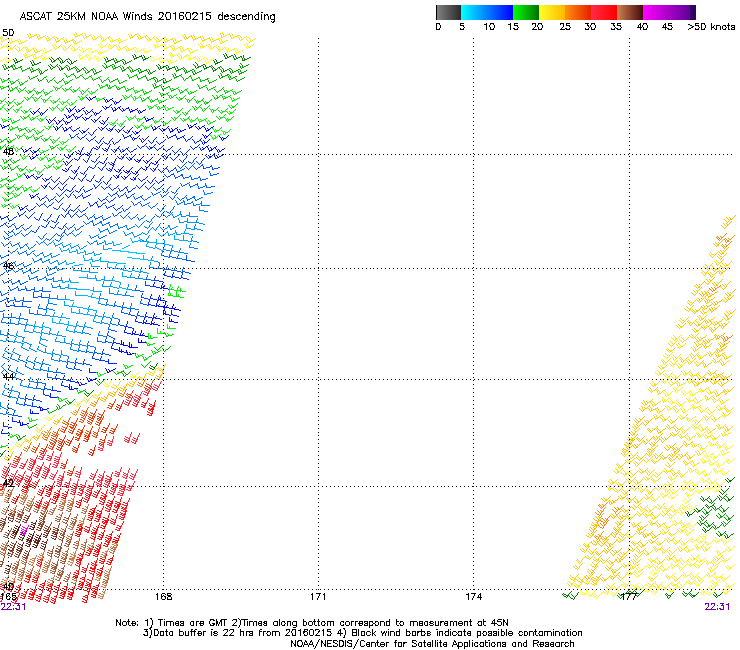
Task: Click the 'NOAA/NESDIS/Center for Satellite Applications and Research' credit
Action: (432, 644)
